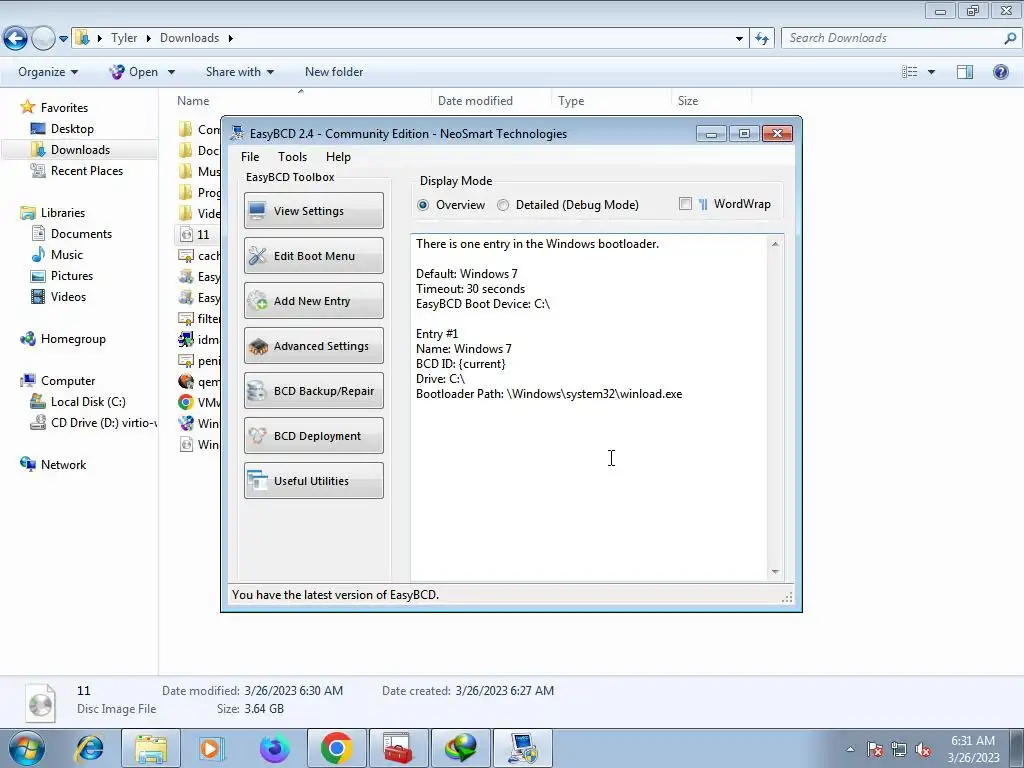Open Explorer help icon
The height and width of the screenshot is (768, 1024).
click(x=1000, y=72)
